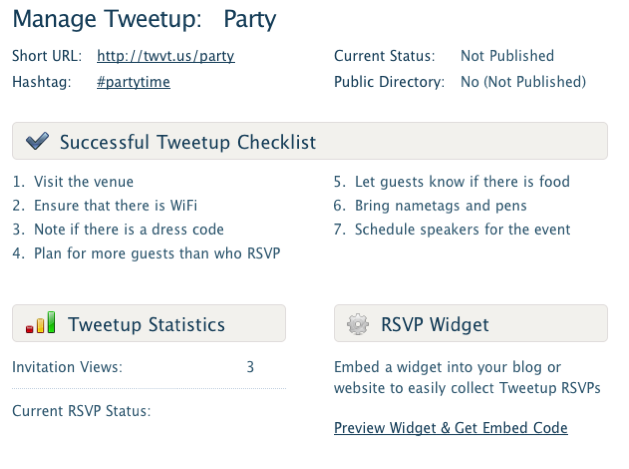Select checklist item Visit the venue

(x=84, y=182)
